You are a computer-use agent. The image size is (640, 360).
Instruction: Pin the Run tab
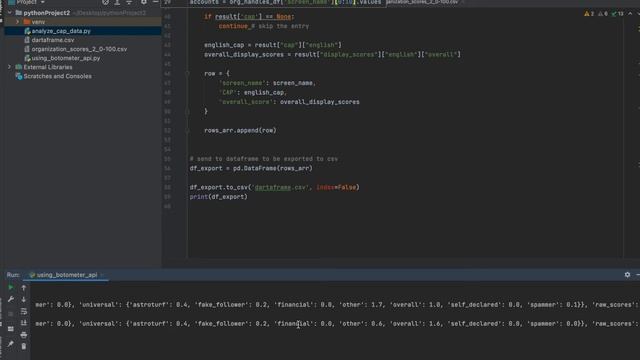click(11, 344)
